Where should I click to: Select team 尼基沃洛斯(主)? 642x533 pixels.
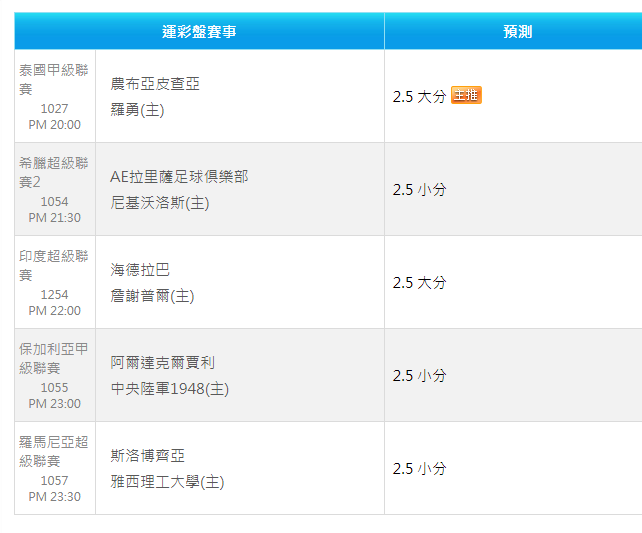pos(160,203)
